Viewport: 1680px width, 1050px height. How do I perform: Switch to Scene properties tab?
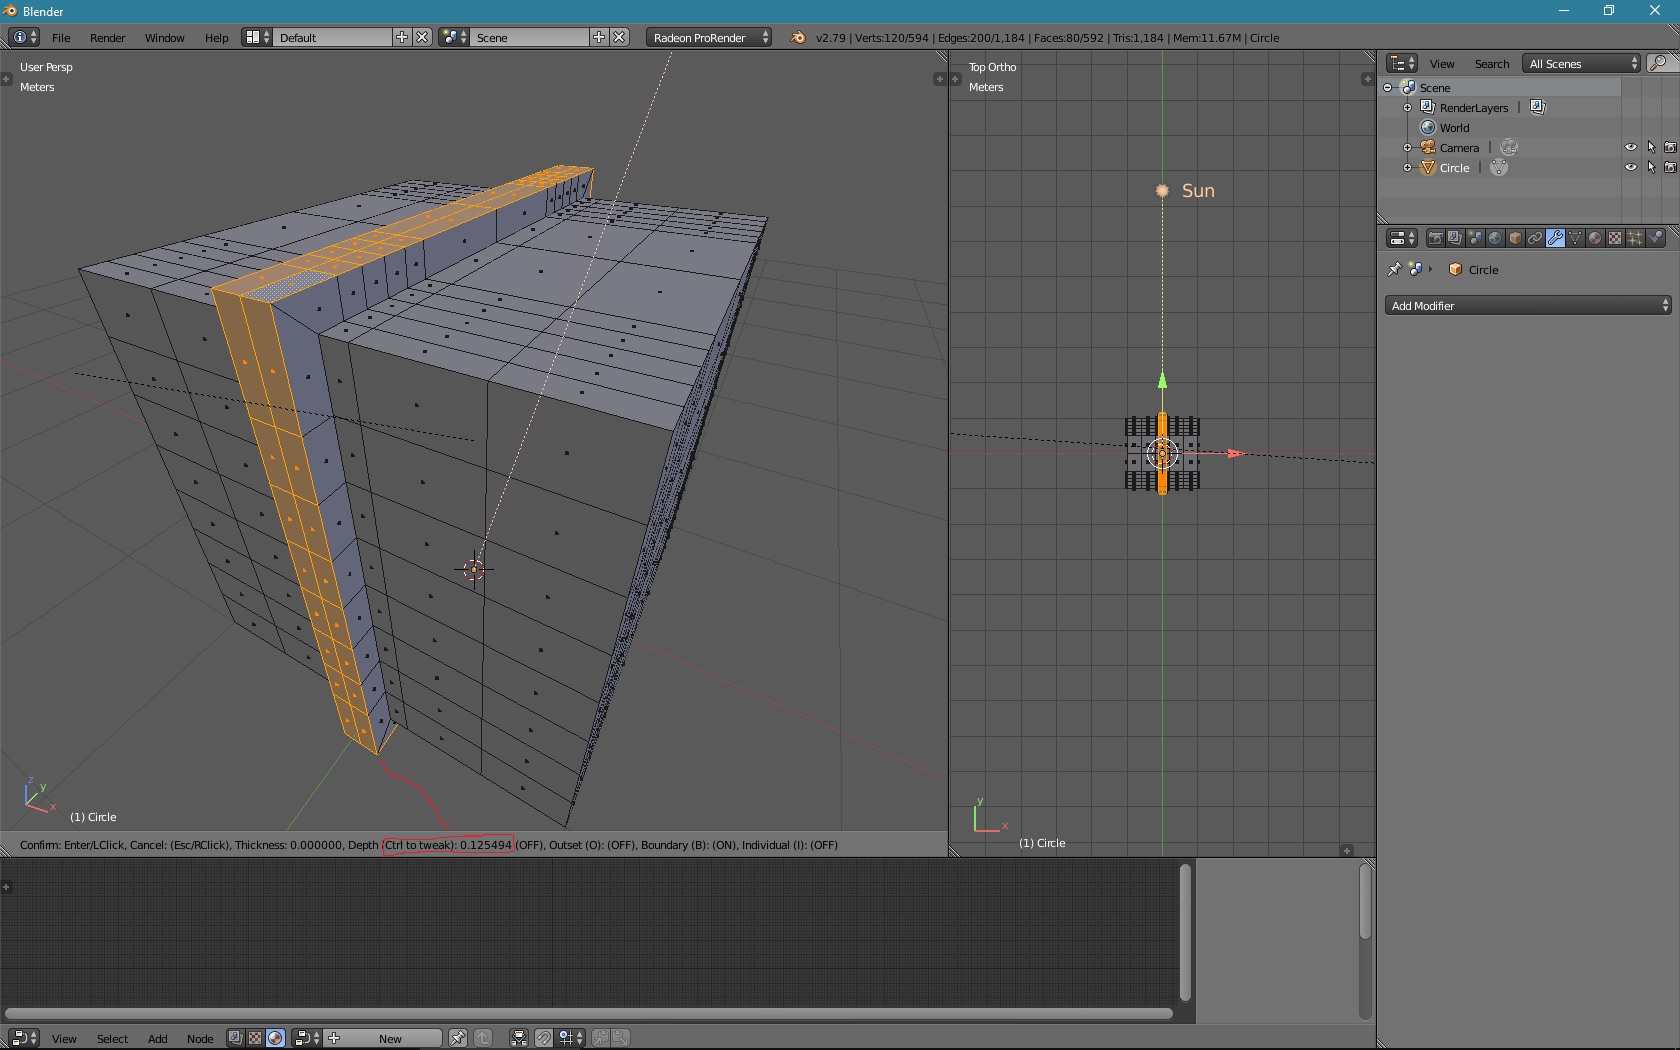click(1475, 237)
